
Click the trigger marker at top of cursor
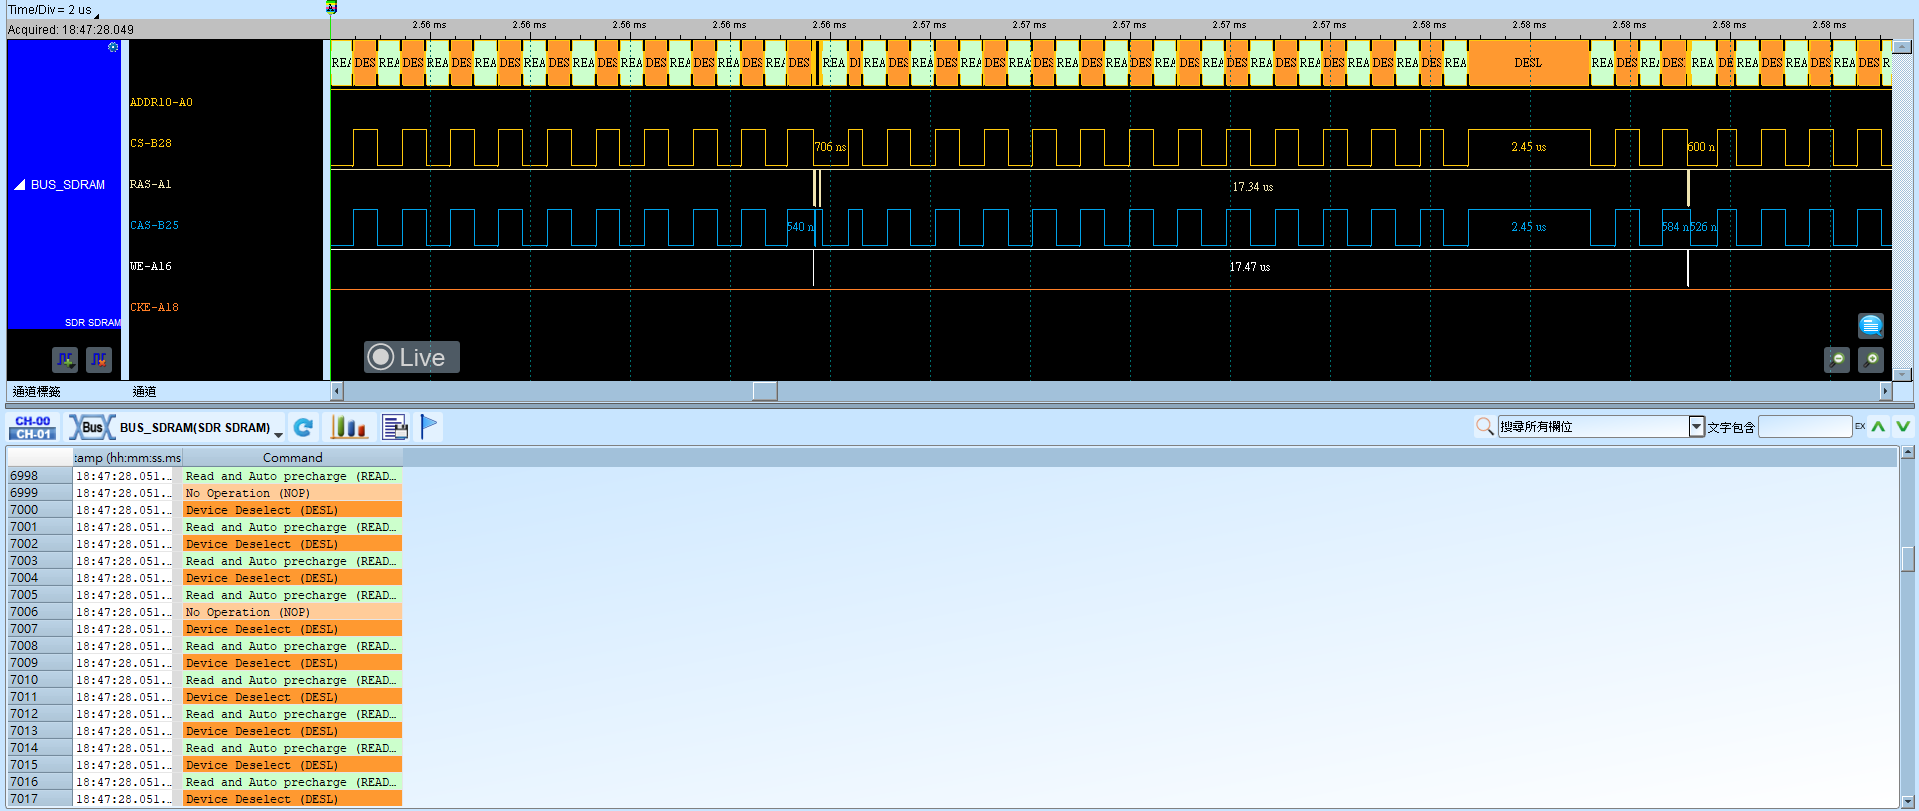tap(332, 7)
